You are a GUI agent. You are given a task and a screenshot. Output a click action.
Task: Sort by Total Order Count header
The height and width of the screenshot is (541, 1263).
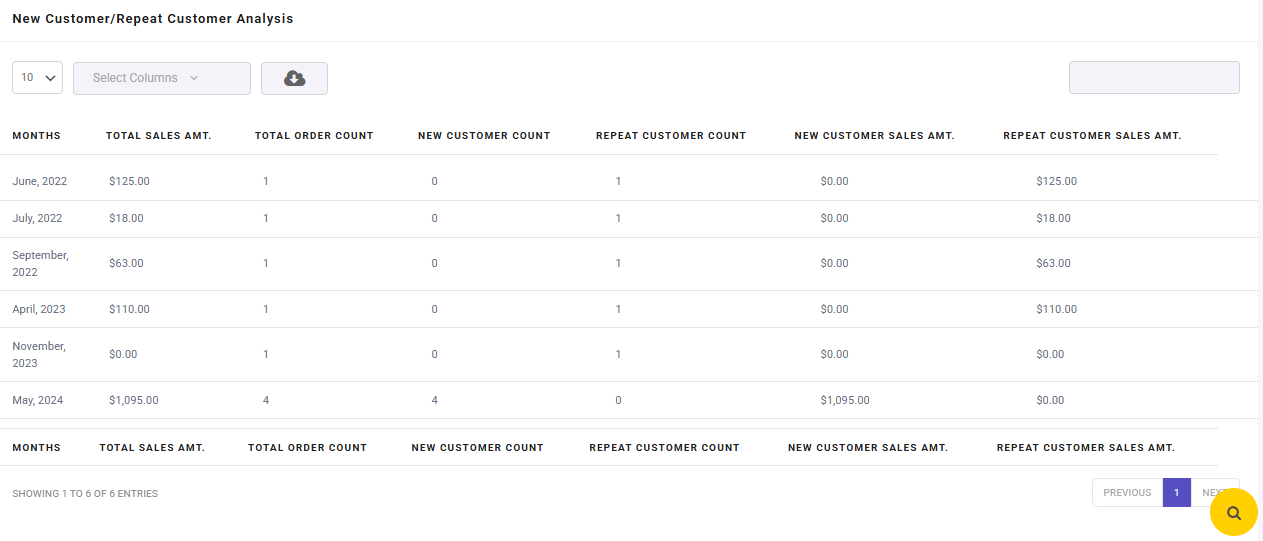click(314, 136)
